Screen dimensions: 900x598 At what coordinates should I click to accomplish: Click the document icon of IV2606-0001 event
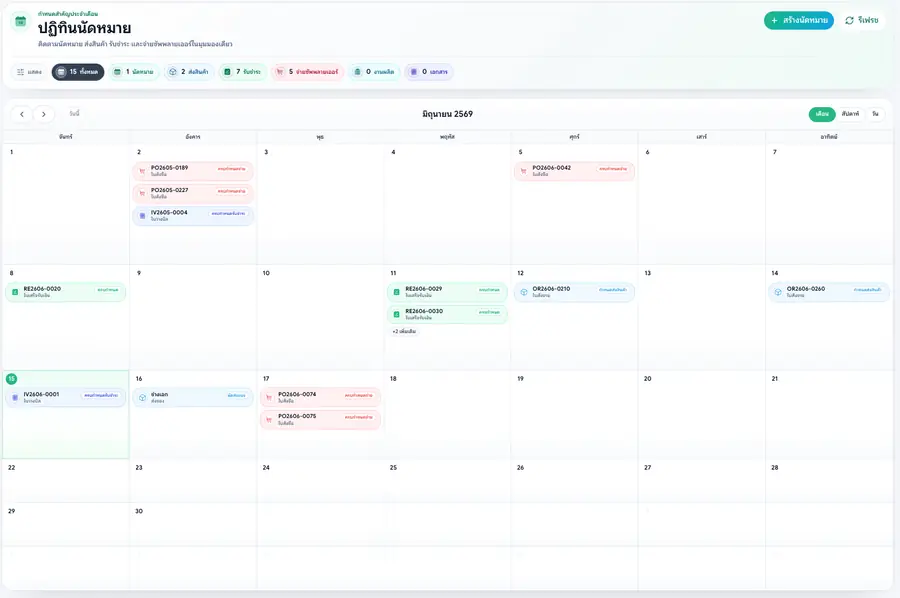click(x=15, y=398)
